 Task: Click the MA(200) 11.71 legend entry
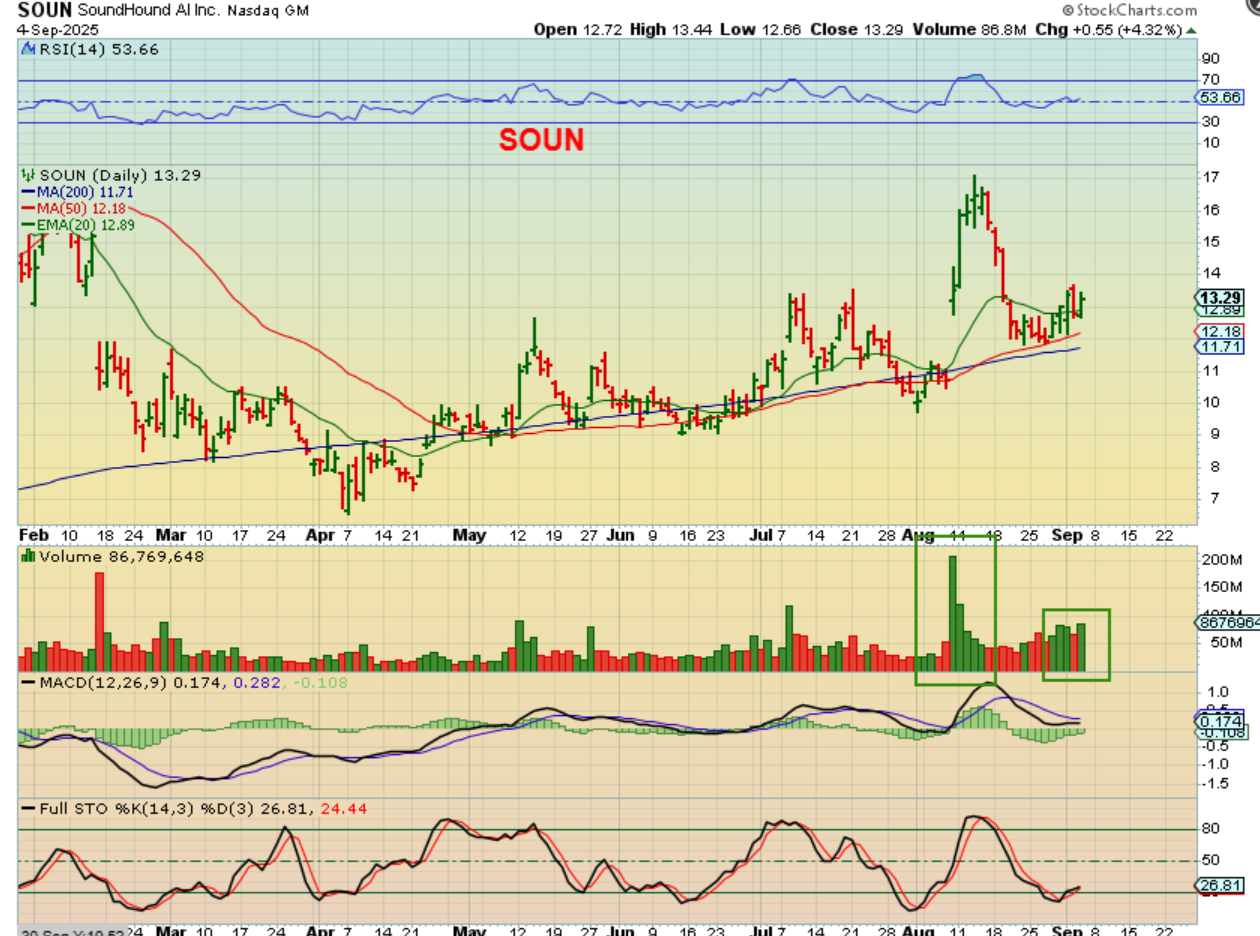(77, 192)
